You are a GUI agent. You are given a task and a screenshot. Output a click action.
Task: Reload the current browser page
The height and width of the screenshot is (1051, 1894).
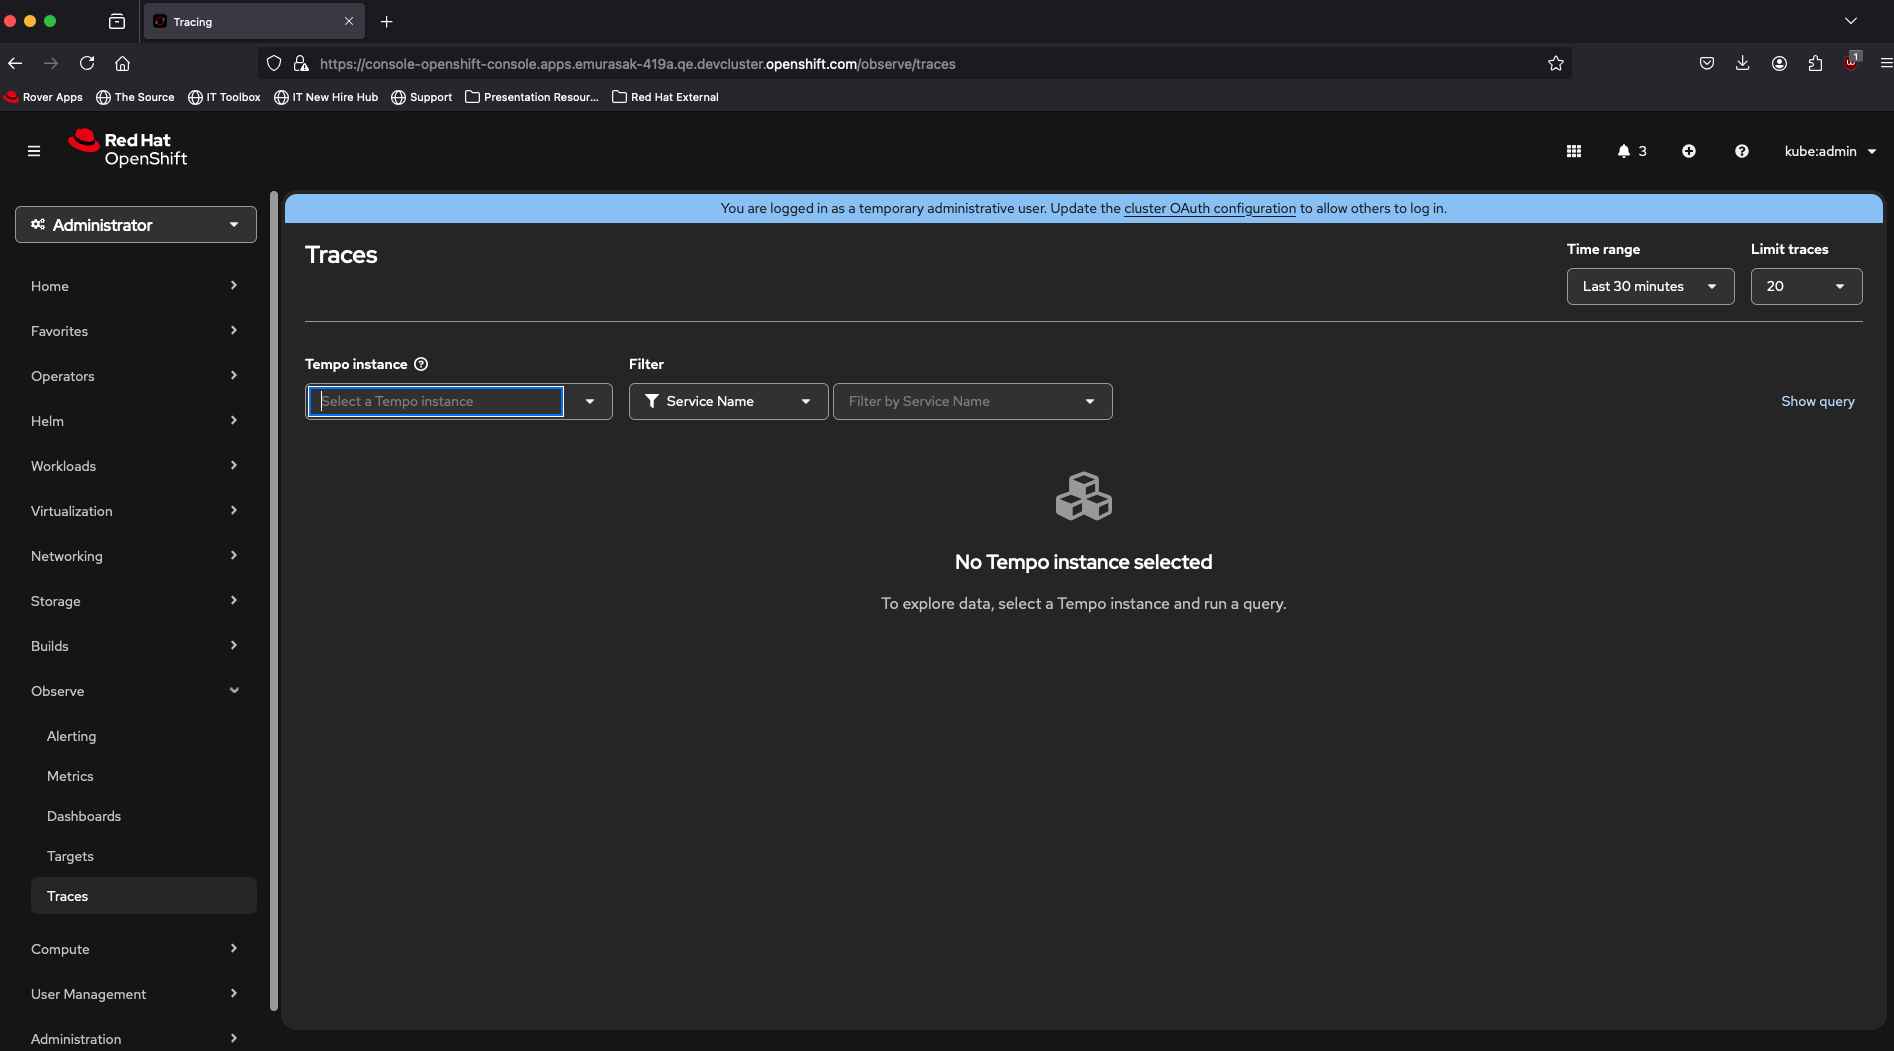87,63
